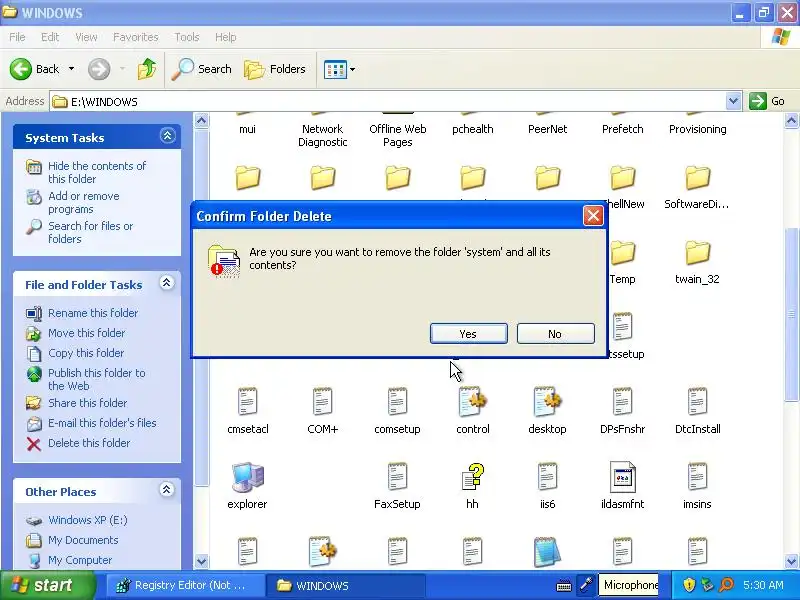This screenshot has width=800, height=600.
Task: Click the file list's scroll up arrow
Action: coord(791,121)
